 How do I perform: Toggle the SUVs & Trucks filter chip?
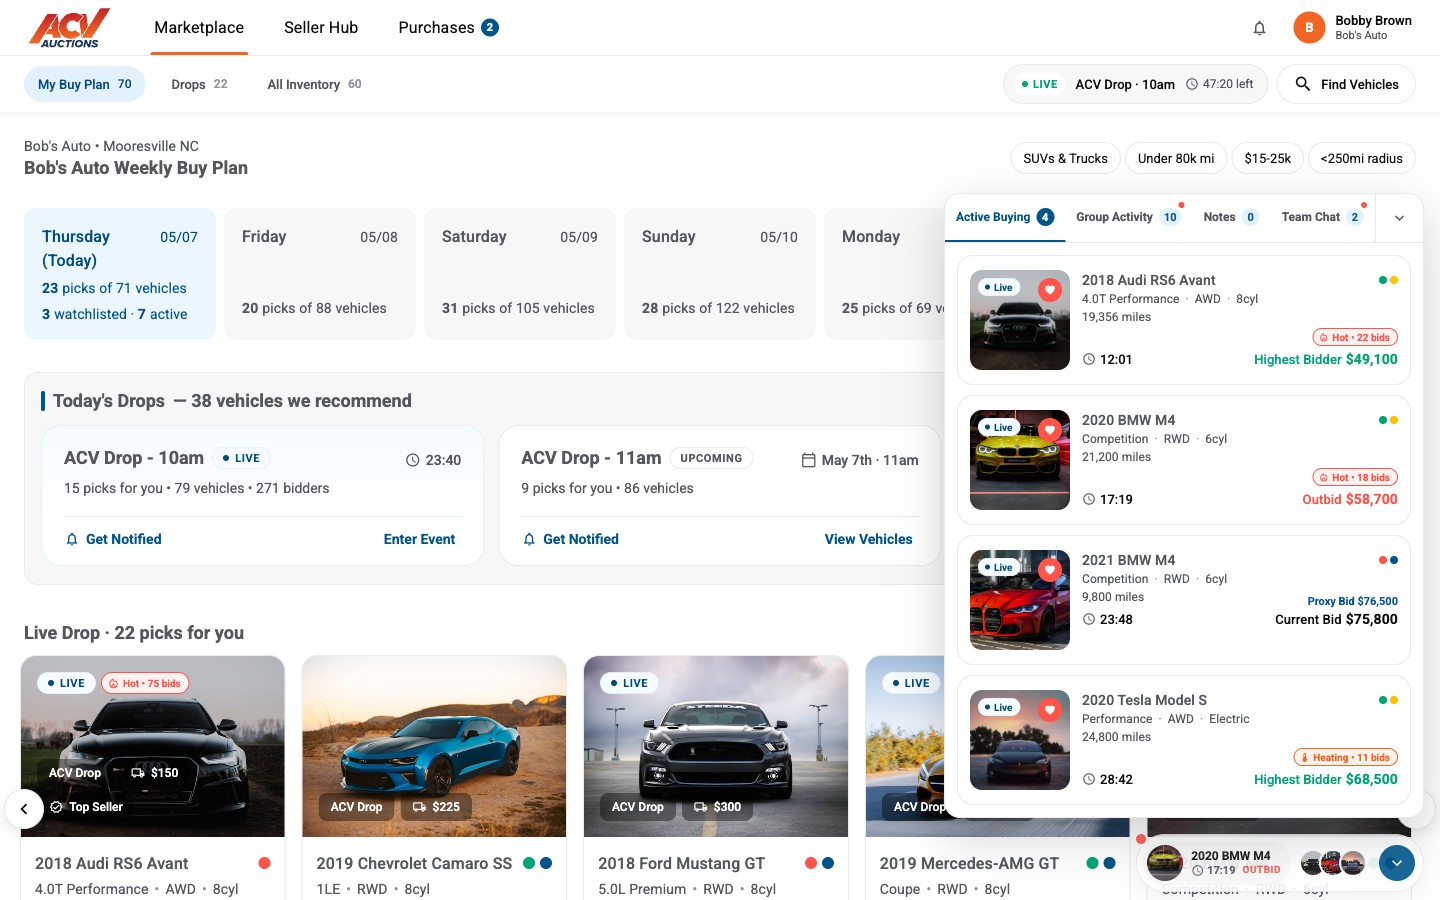pos(1065,158)
